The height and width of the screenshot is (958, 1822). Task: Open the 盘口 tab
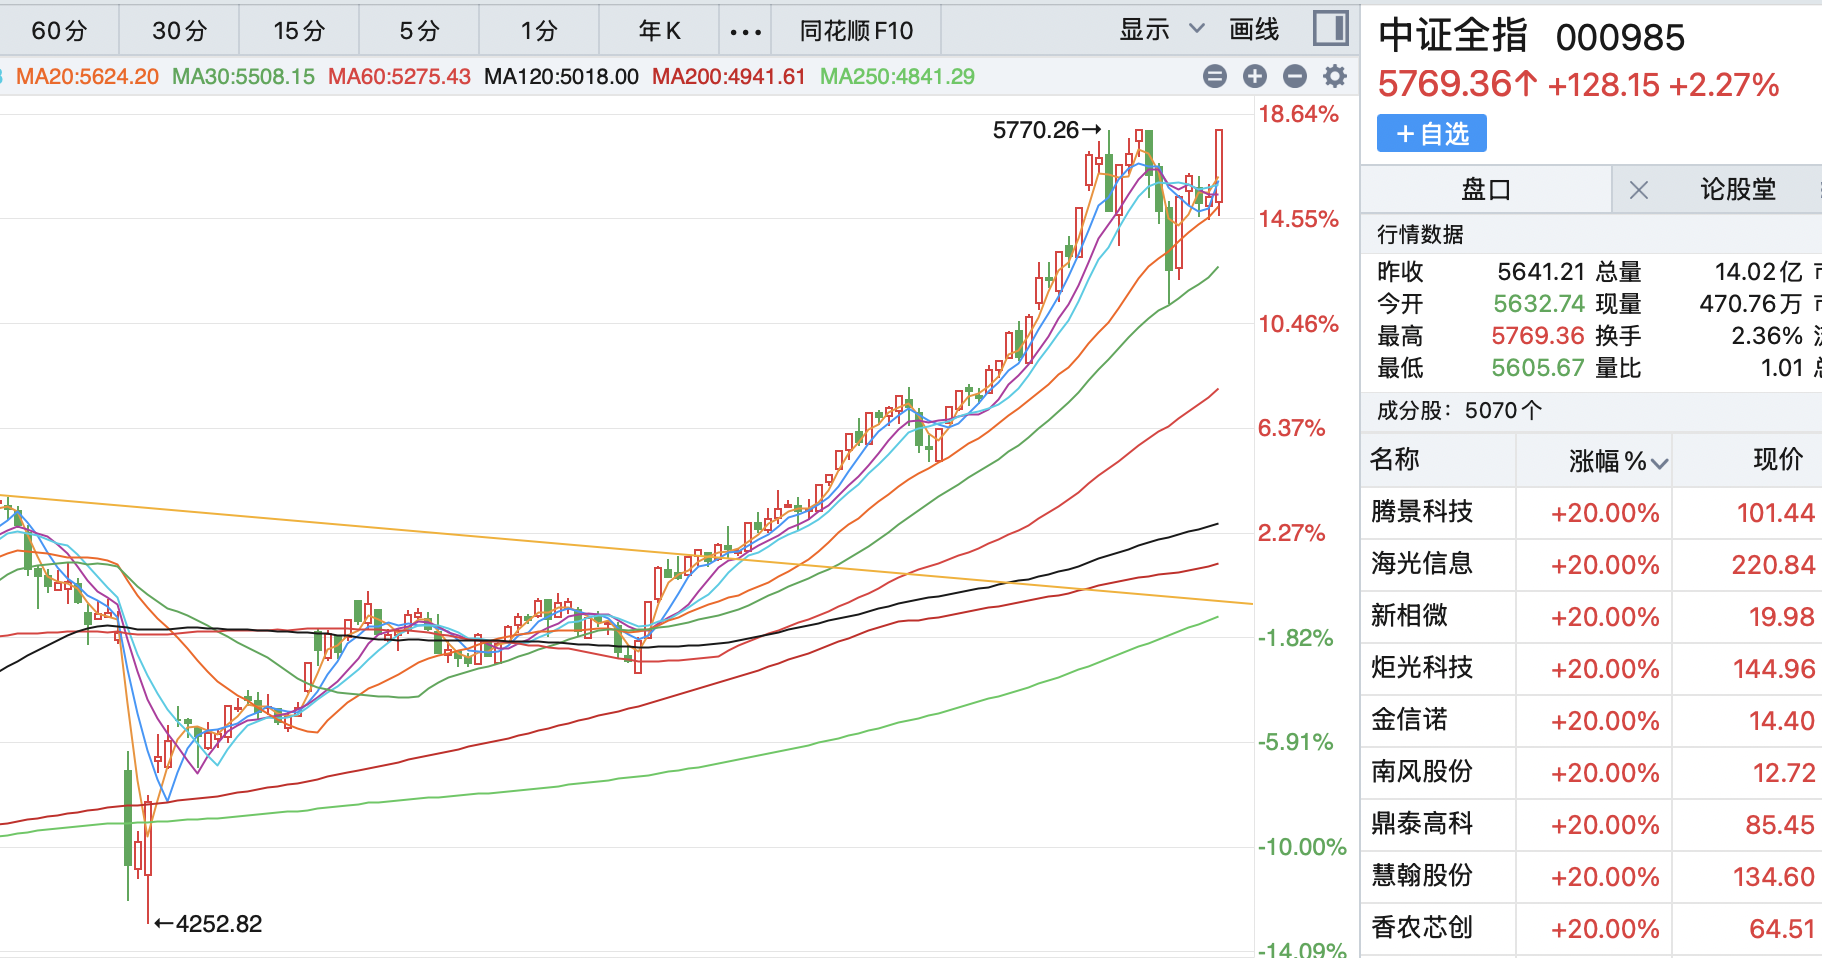pyautogui.click(x=1485, y=190)
